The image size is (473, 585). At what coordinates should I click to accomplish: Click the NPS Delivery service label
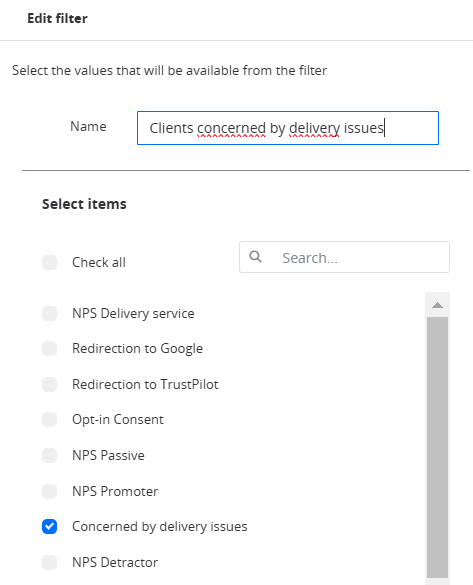tap(133, 313)
